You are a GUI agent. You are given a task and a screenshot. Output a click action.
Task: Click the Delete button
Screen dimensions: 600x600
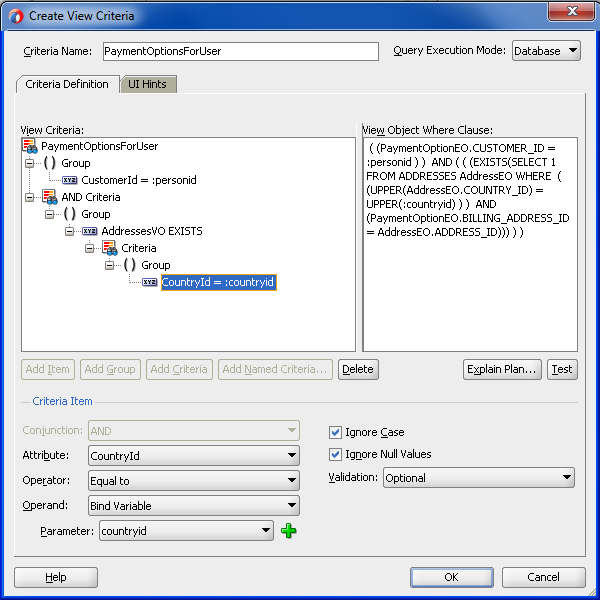(358, 369)
